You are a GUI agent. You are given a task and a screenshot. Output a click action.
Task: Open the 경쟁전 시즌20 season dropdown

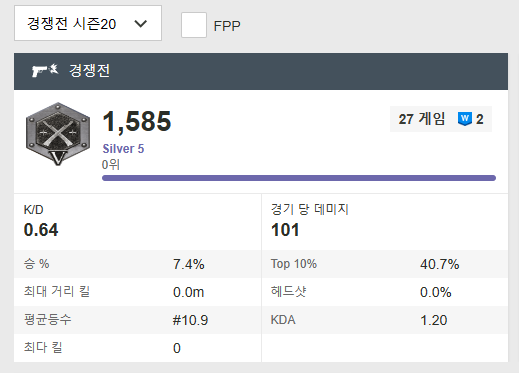(x=88, y=23)
